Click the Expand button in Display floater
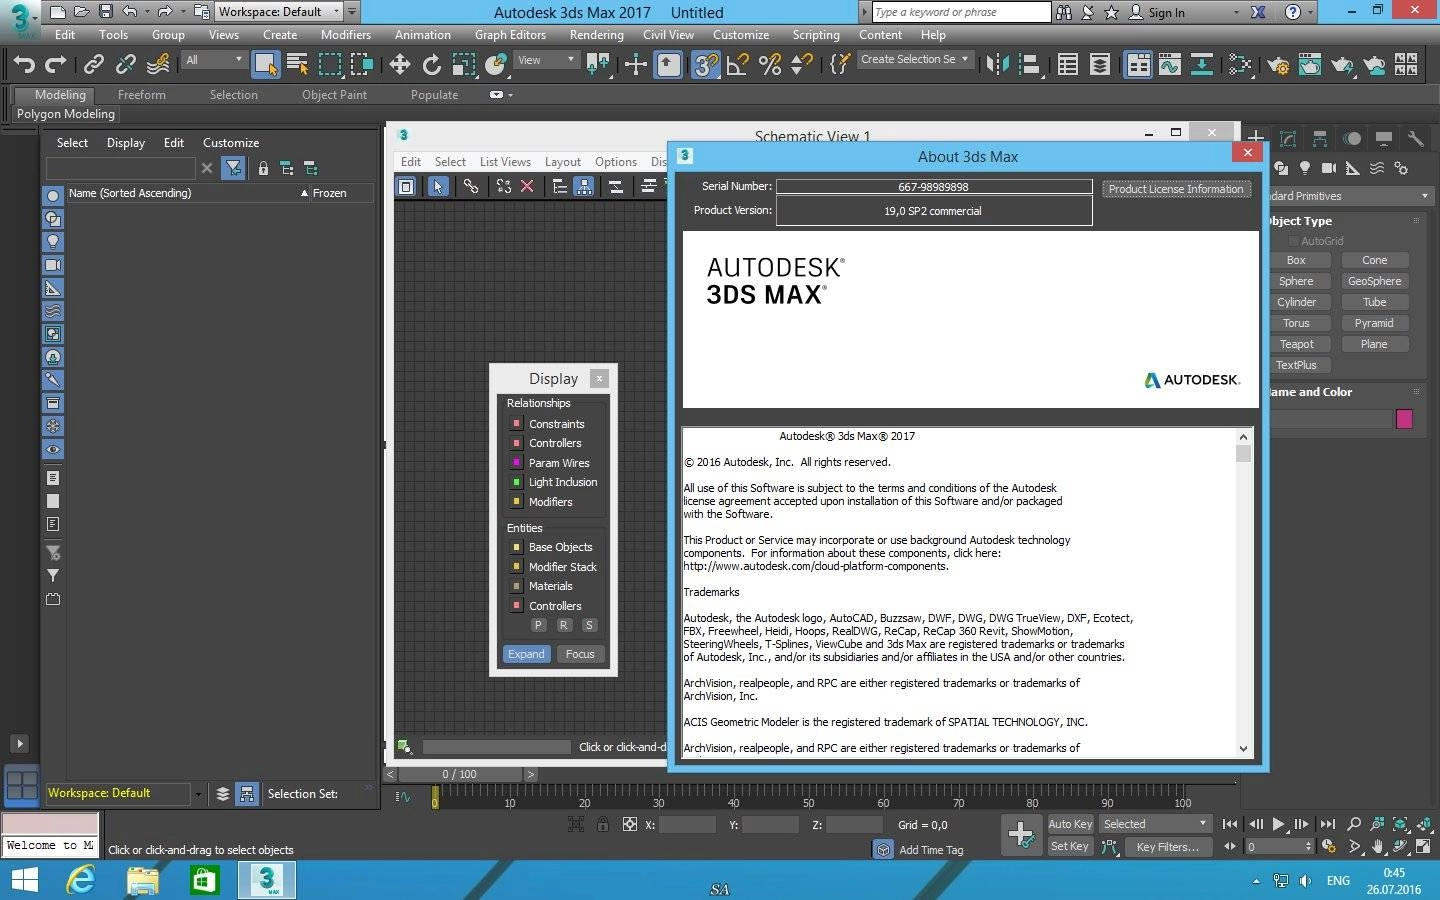 pyautogui.click(x=526, y=654)
